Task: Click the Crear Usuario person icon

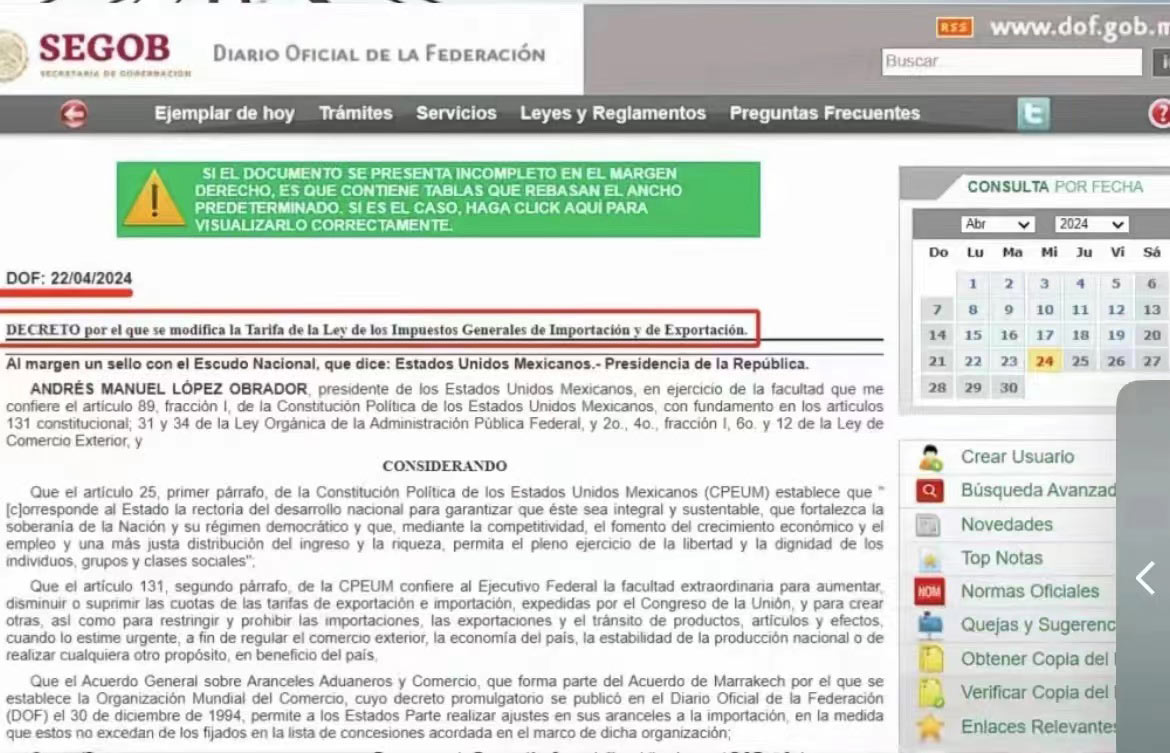Action: [x=930, y=458]
